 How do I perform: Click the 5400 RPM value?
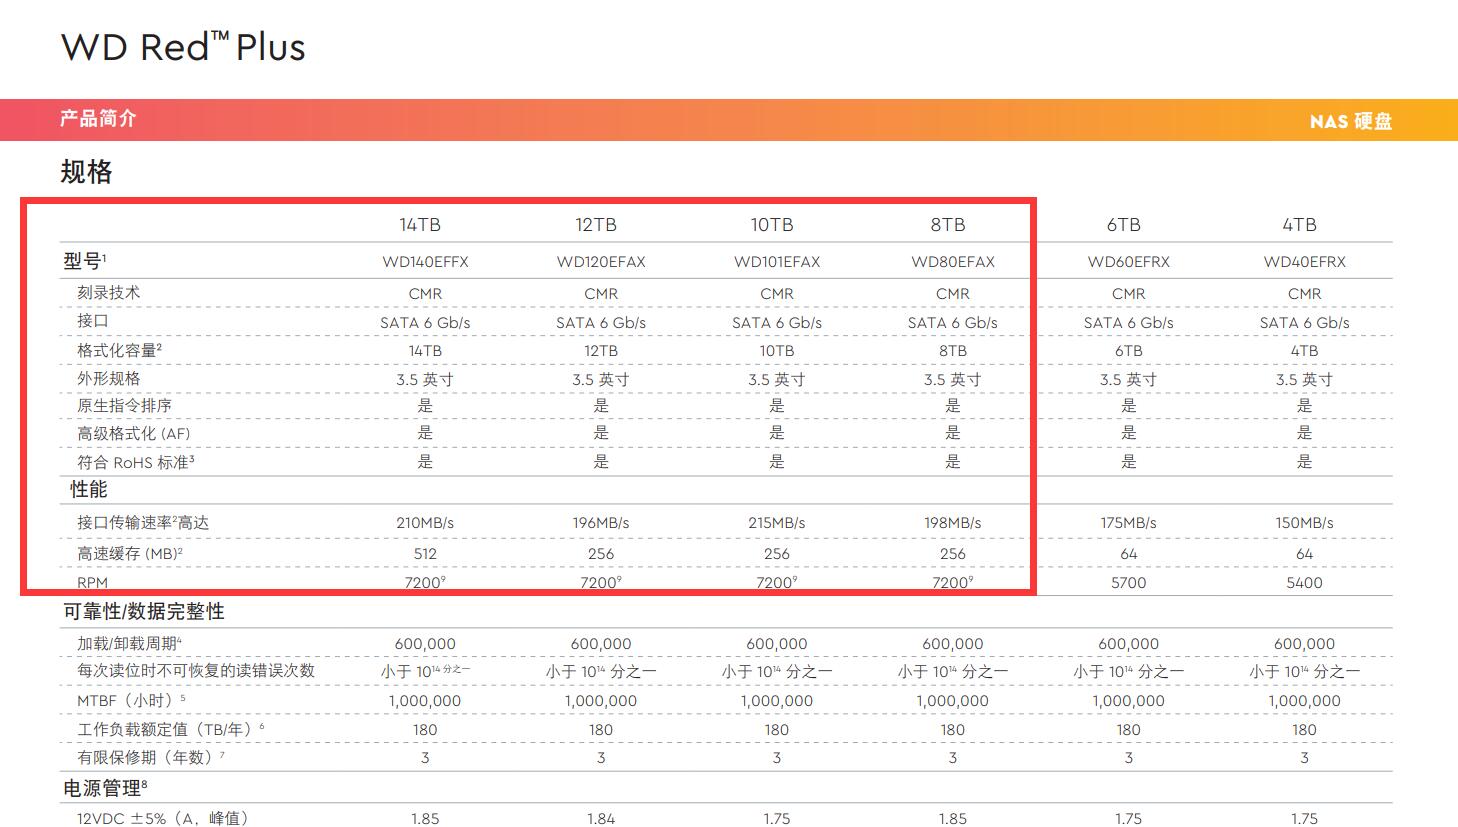[x=1305, y=583]
